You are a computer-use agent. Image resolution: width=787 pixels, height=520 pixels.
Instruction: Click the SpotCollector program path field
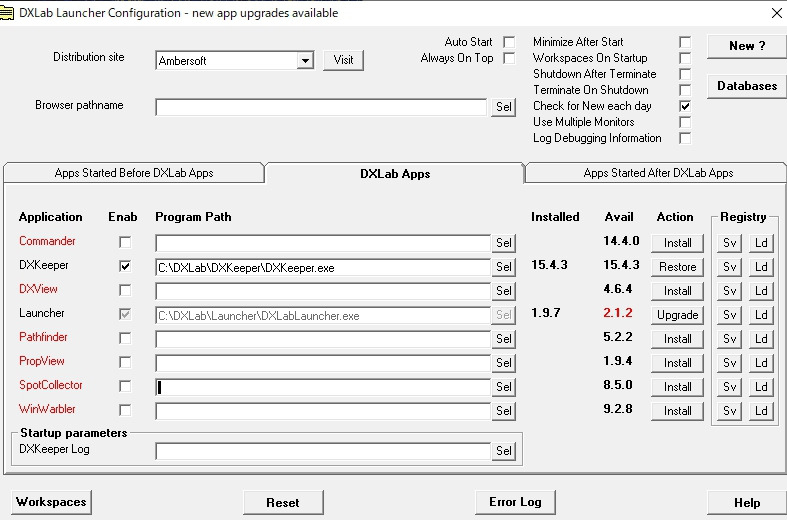323,387
